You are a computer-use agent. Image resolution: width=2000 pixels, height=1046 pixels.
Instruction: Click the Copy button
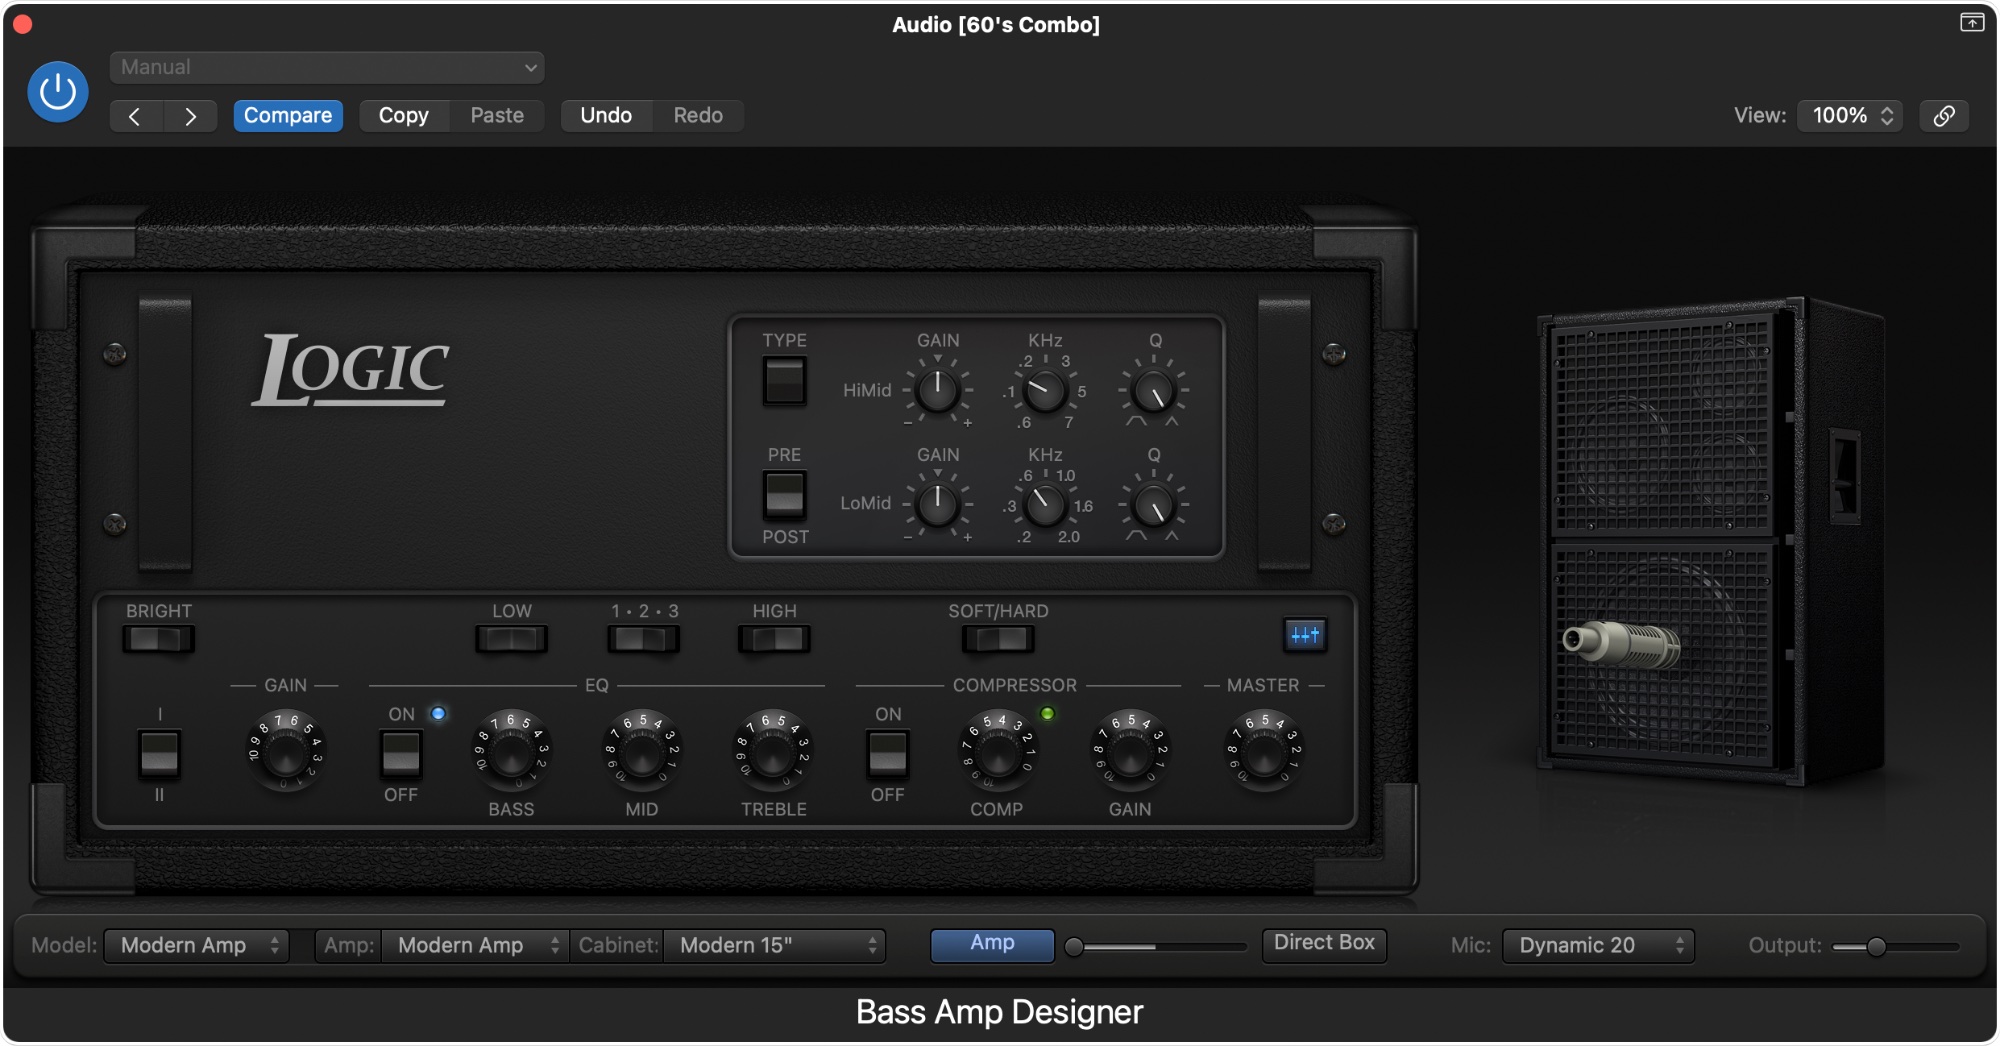(x=403, y=116)
